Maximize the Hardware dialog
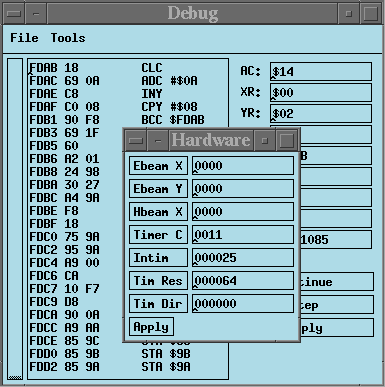Screen dimensions: 385x387 pyautogui.click(x=286, y=140)
